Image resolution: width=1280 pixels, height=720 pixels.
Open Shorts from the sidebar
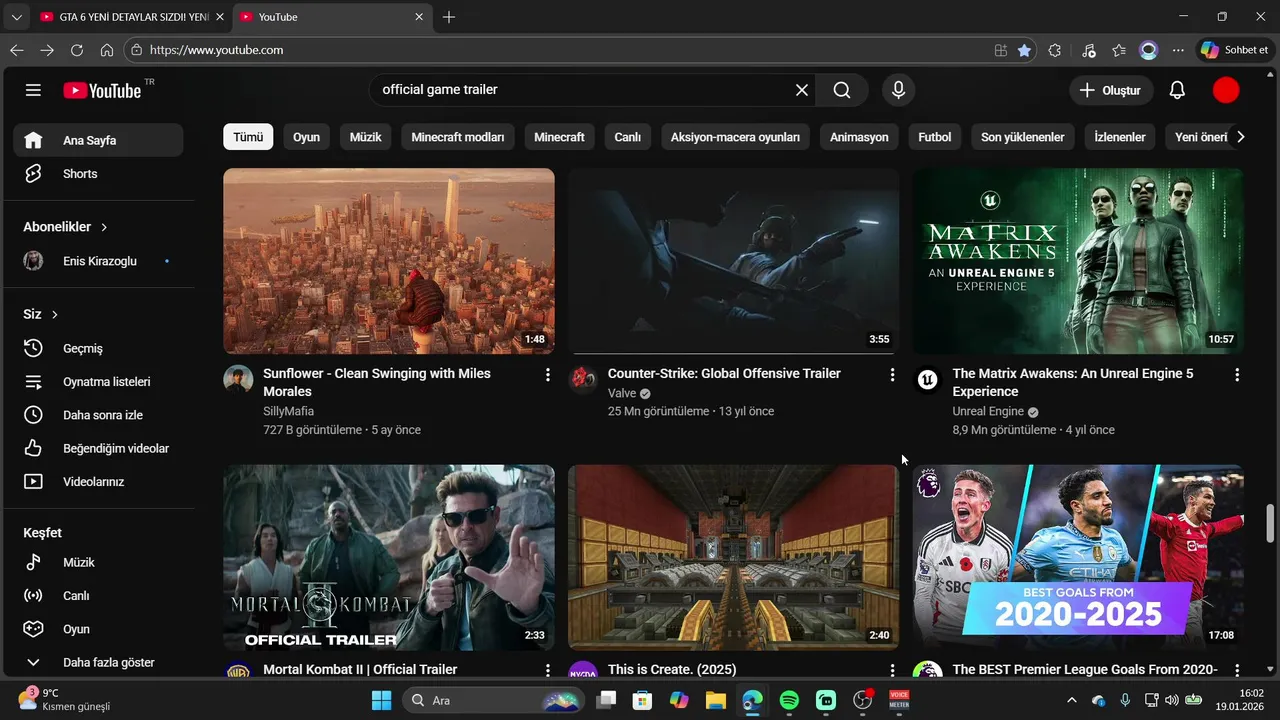click(x=98, y=174)
